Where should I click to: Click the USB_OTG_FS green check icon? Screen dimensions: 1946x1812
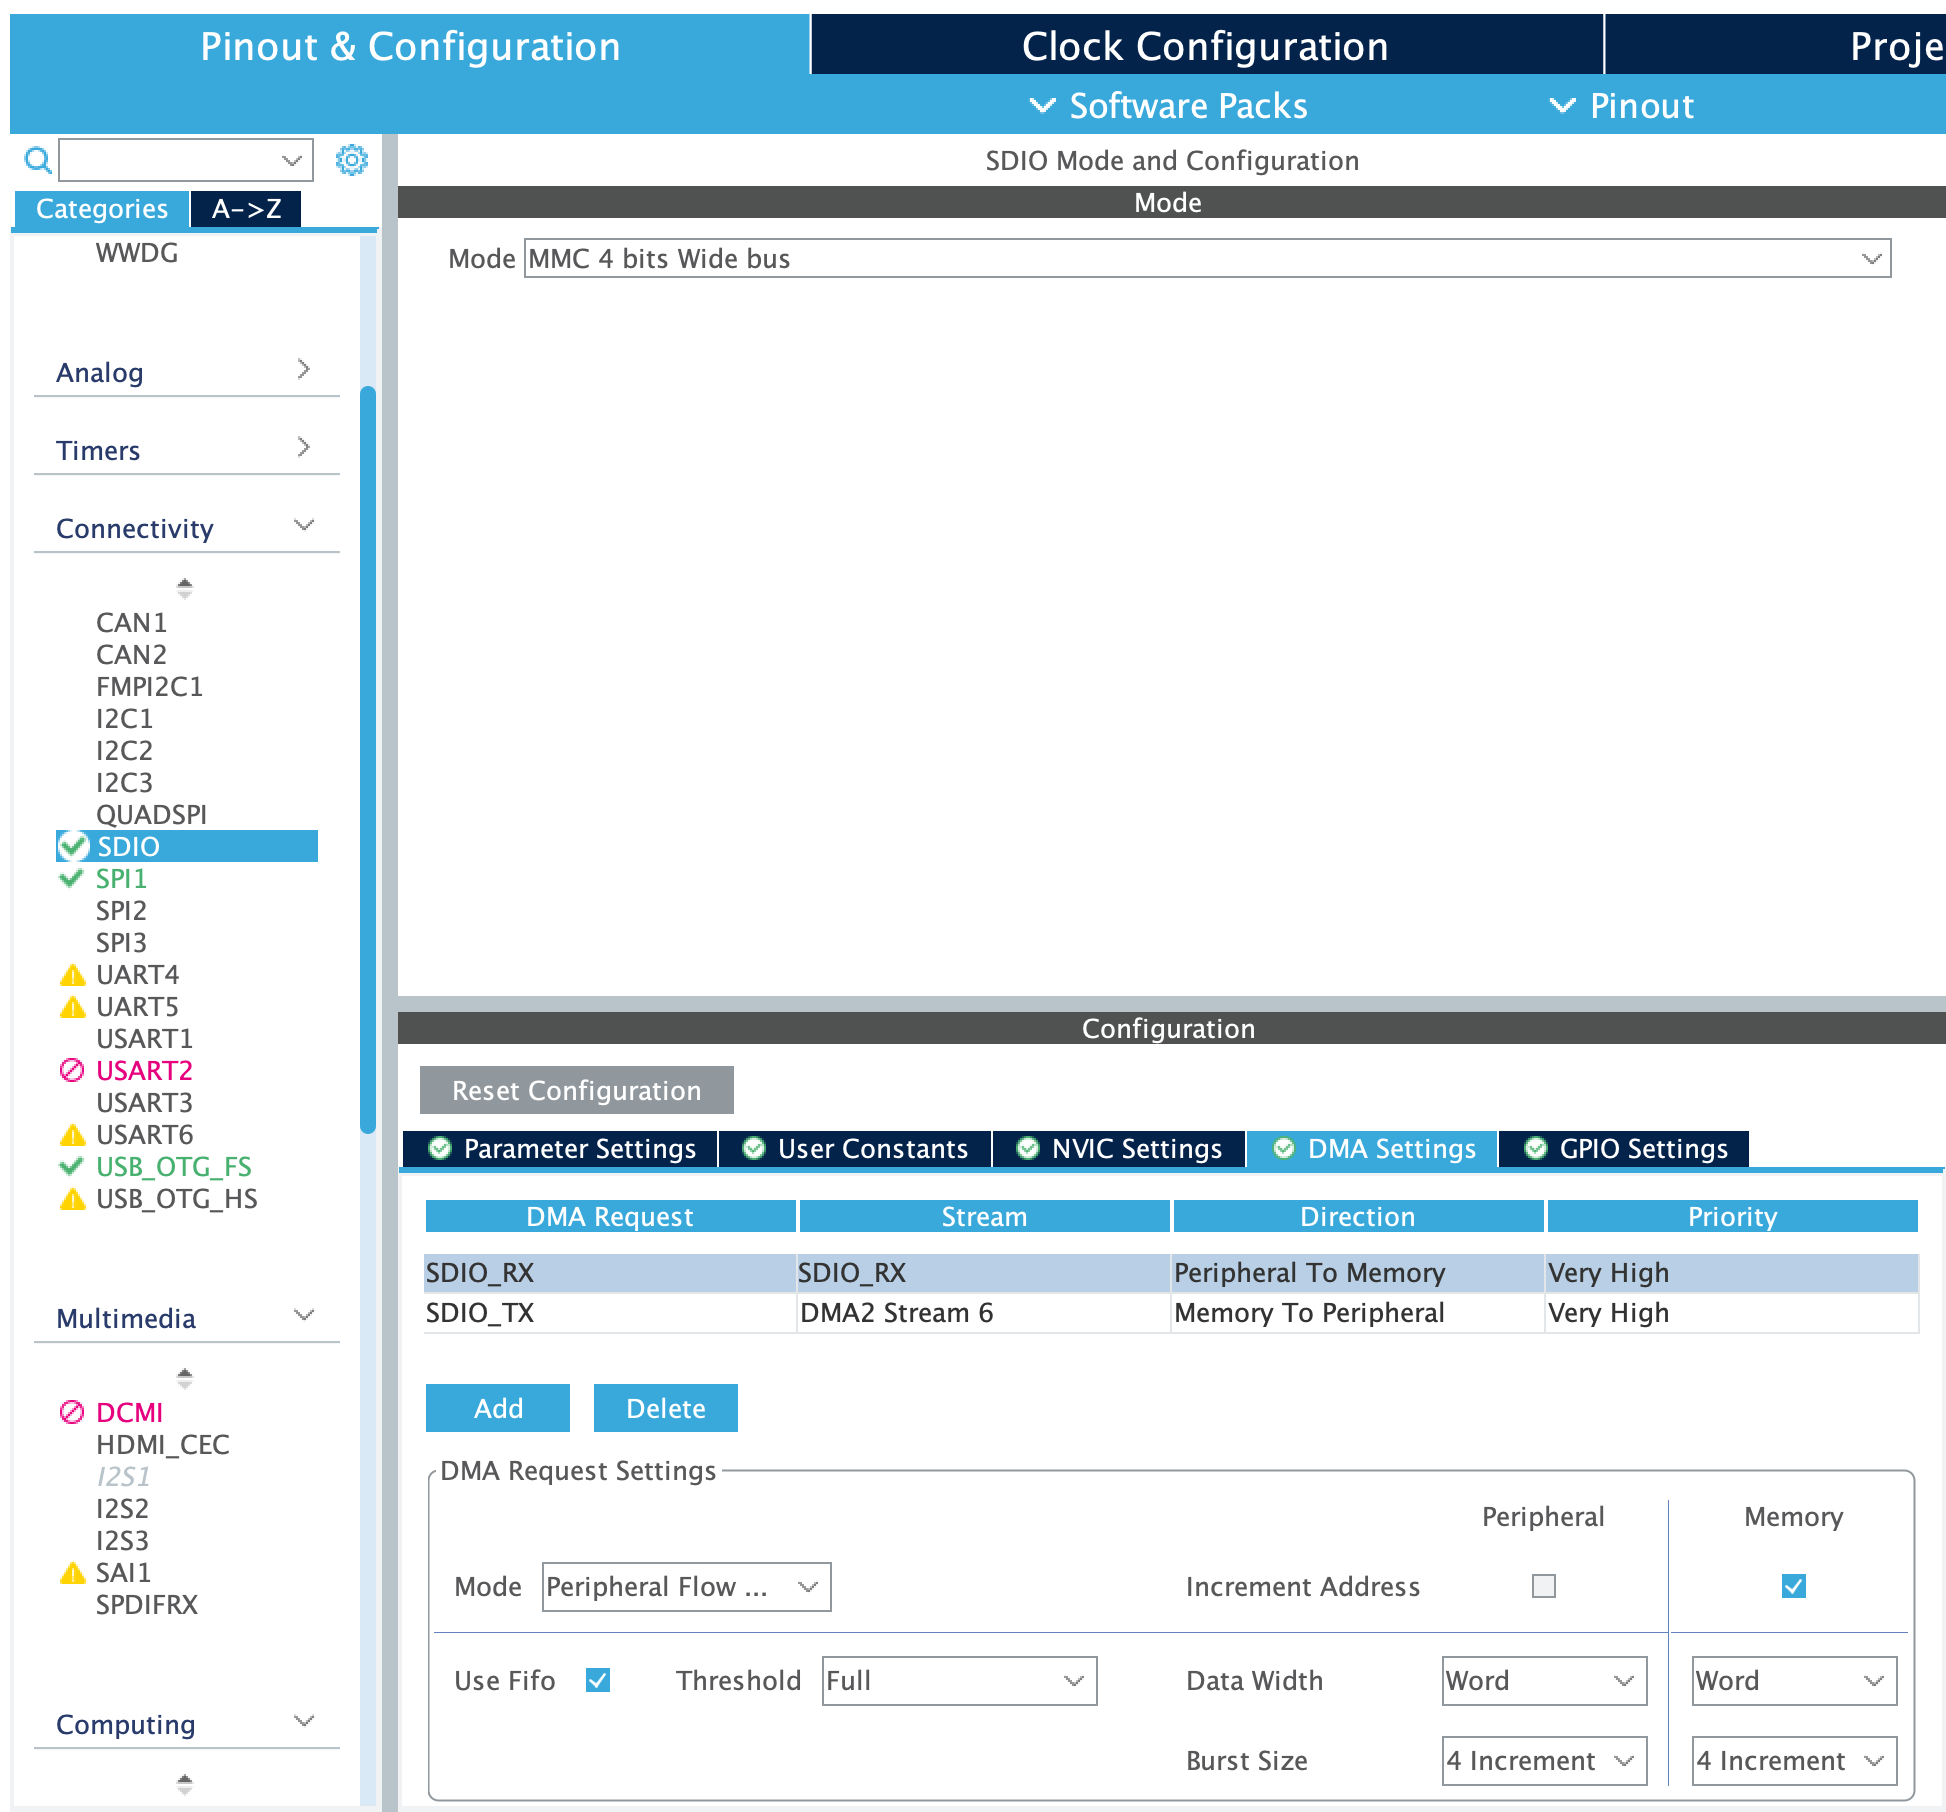[x=71, y=1167]
